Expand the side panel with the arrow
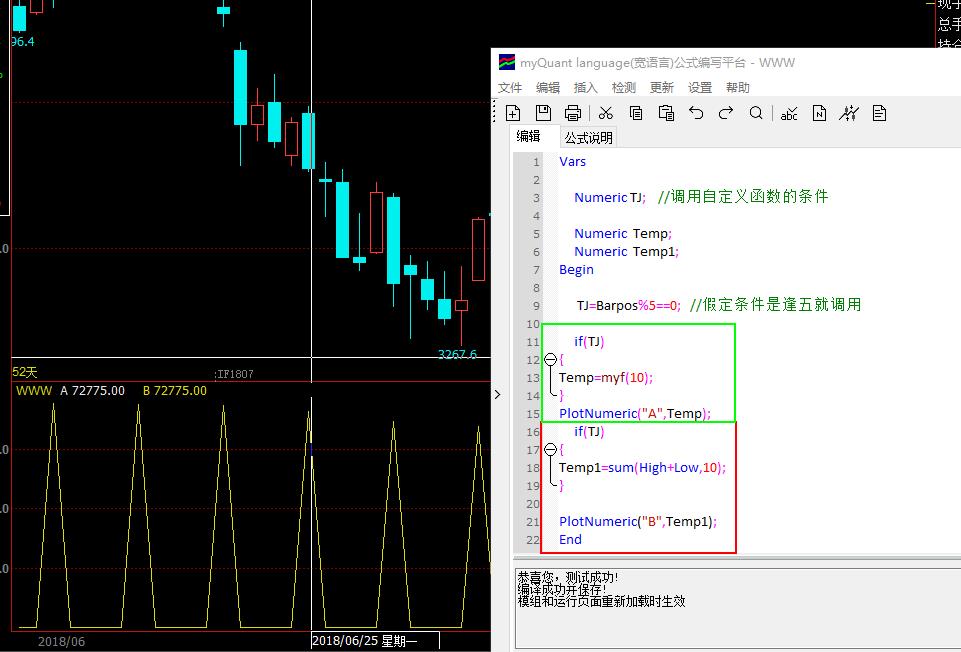Image resolution: width=961 pixels, height=652 pixels. point(498,395)
